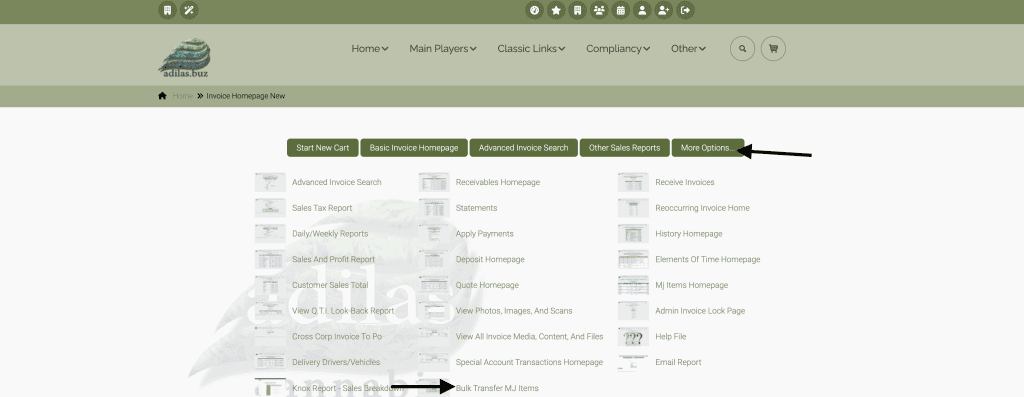Open the Sales Tax Report link
This screenshot has width=1024, height=397.
(x=322, y=208)
